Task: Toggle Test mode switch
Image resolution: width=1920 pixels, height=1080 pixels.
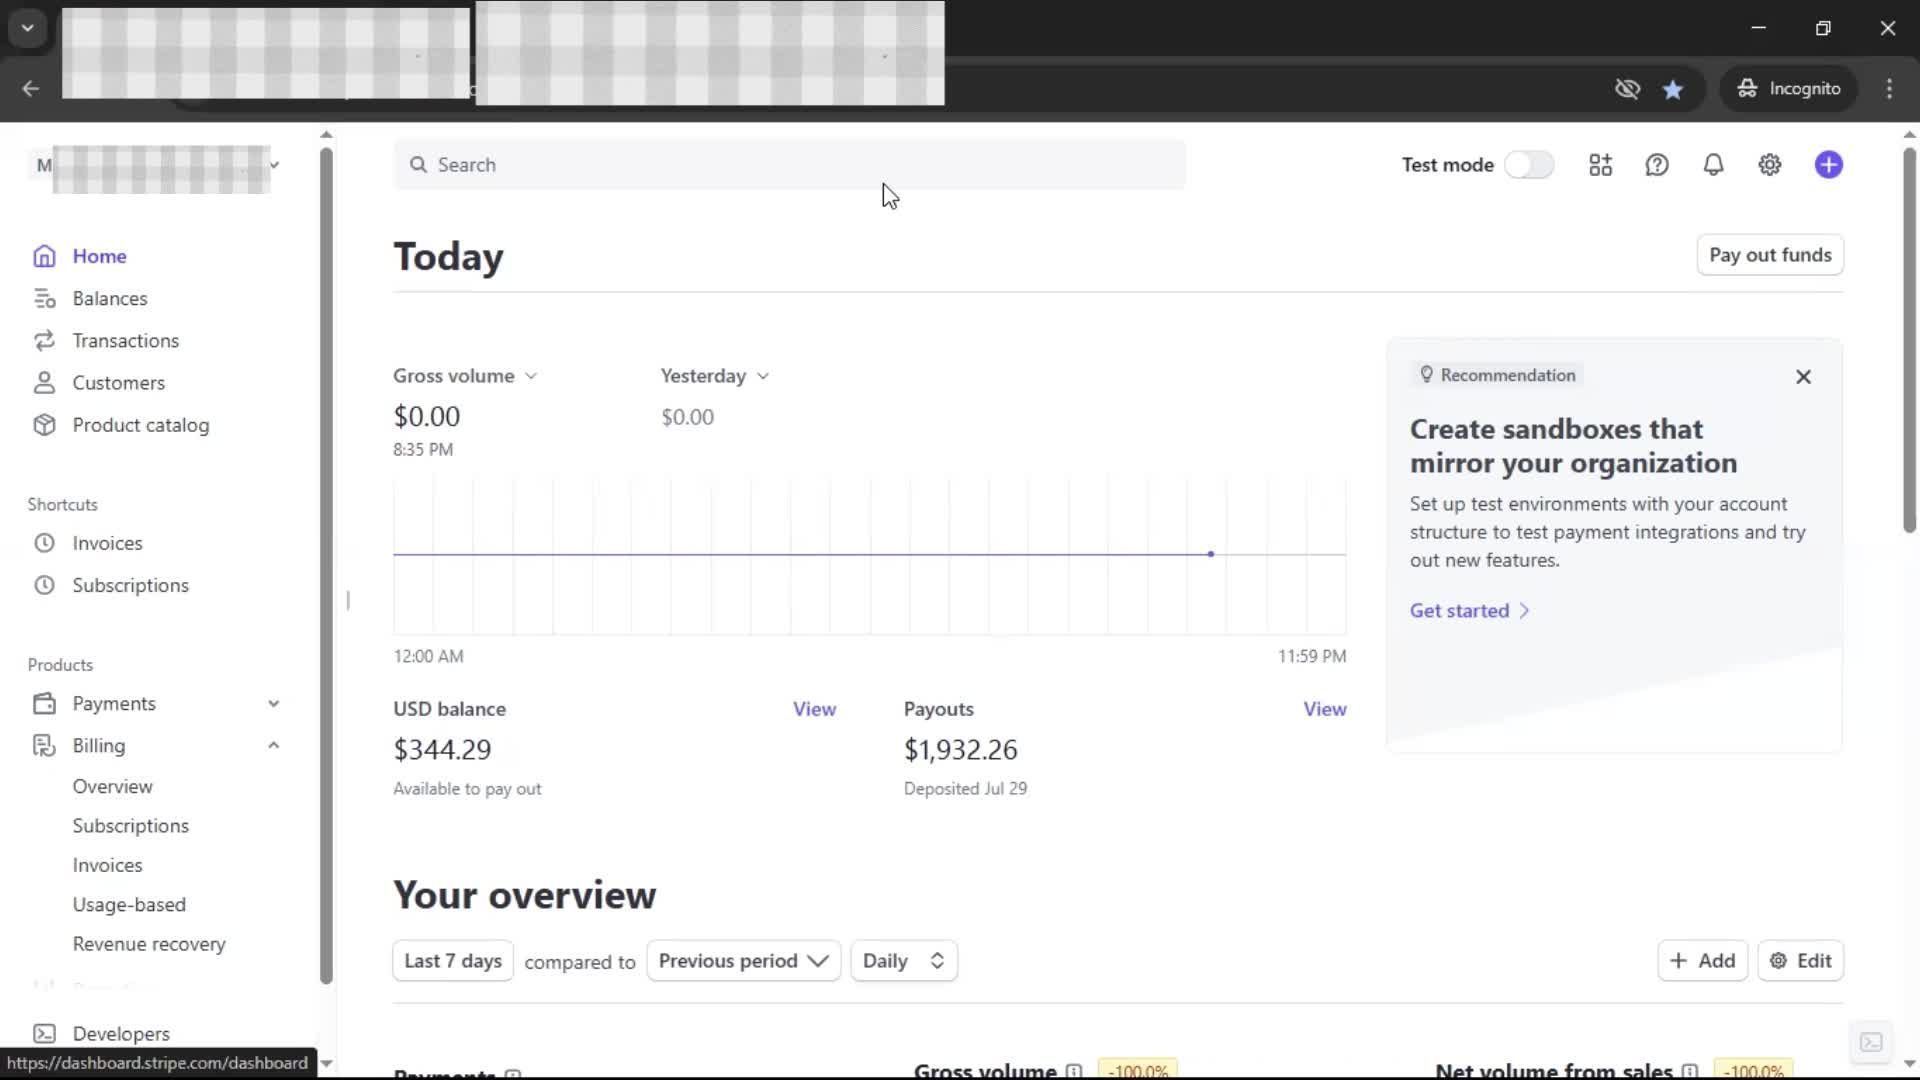Action: tap(1529, 165)
